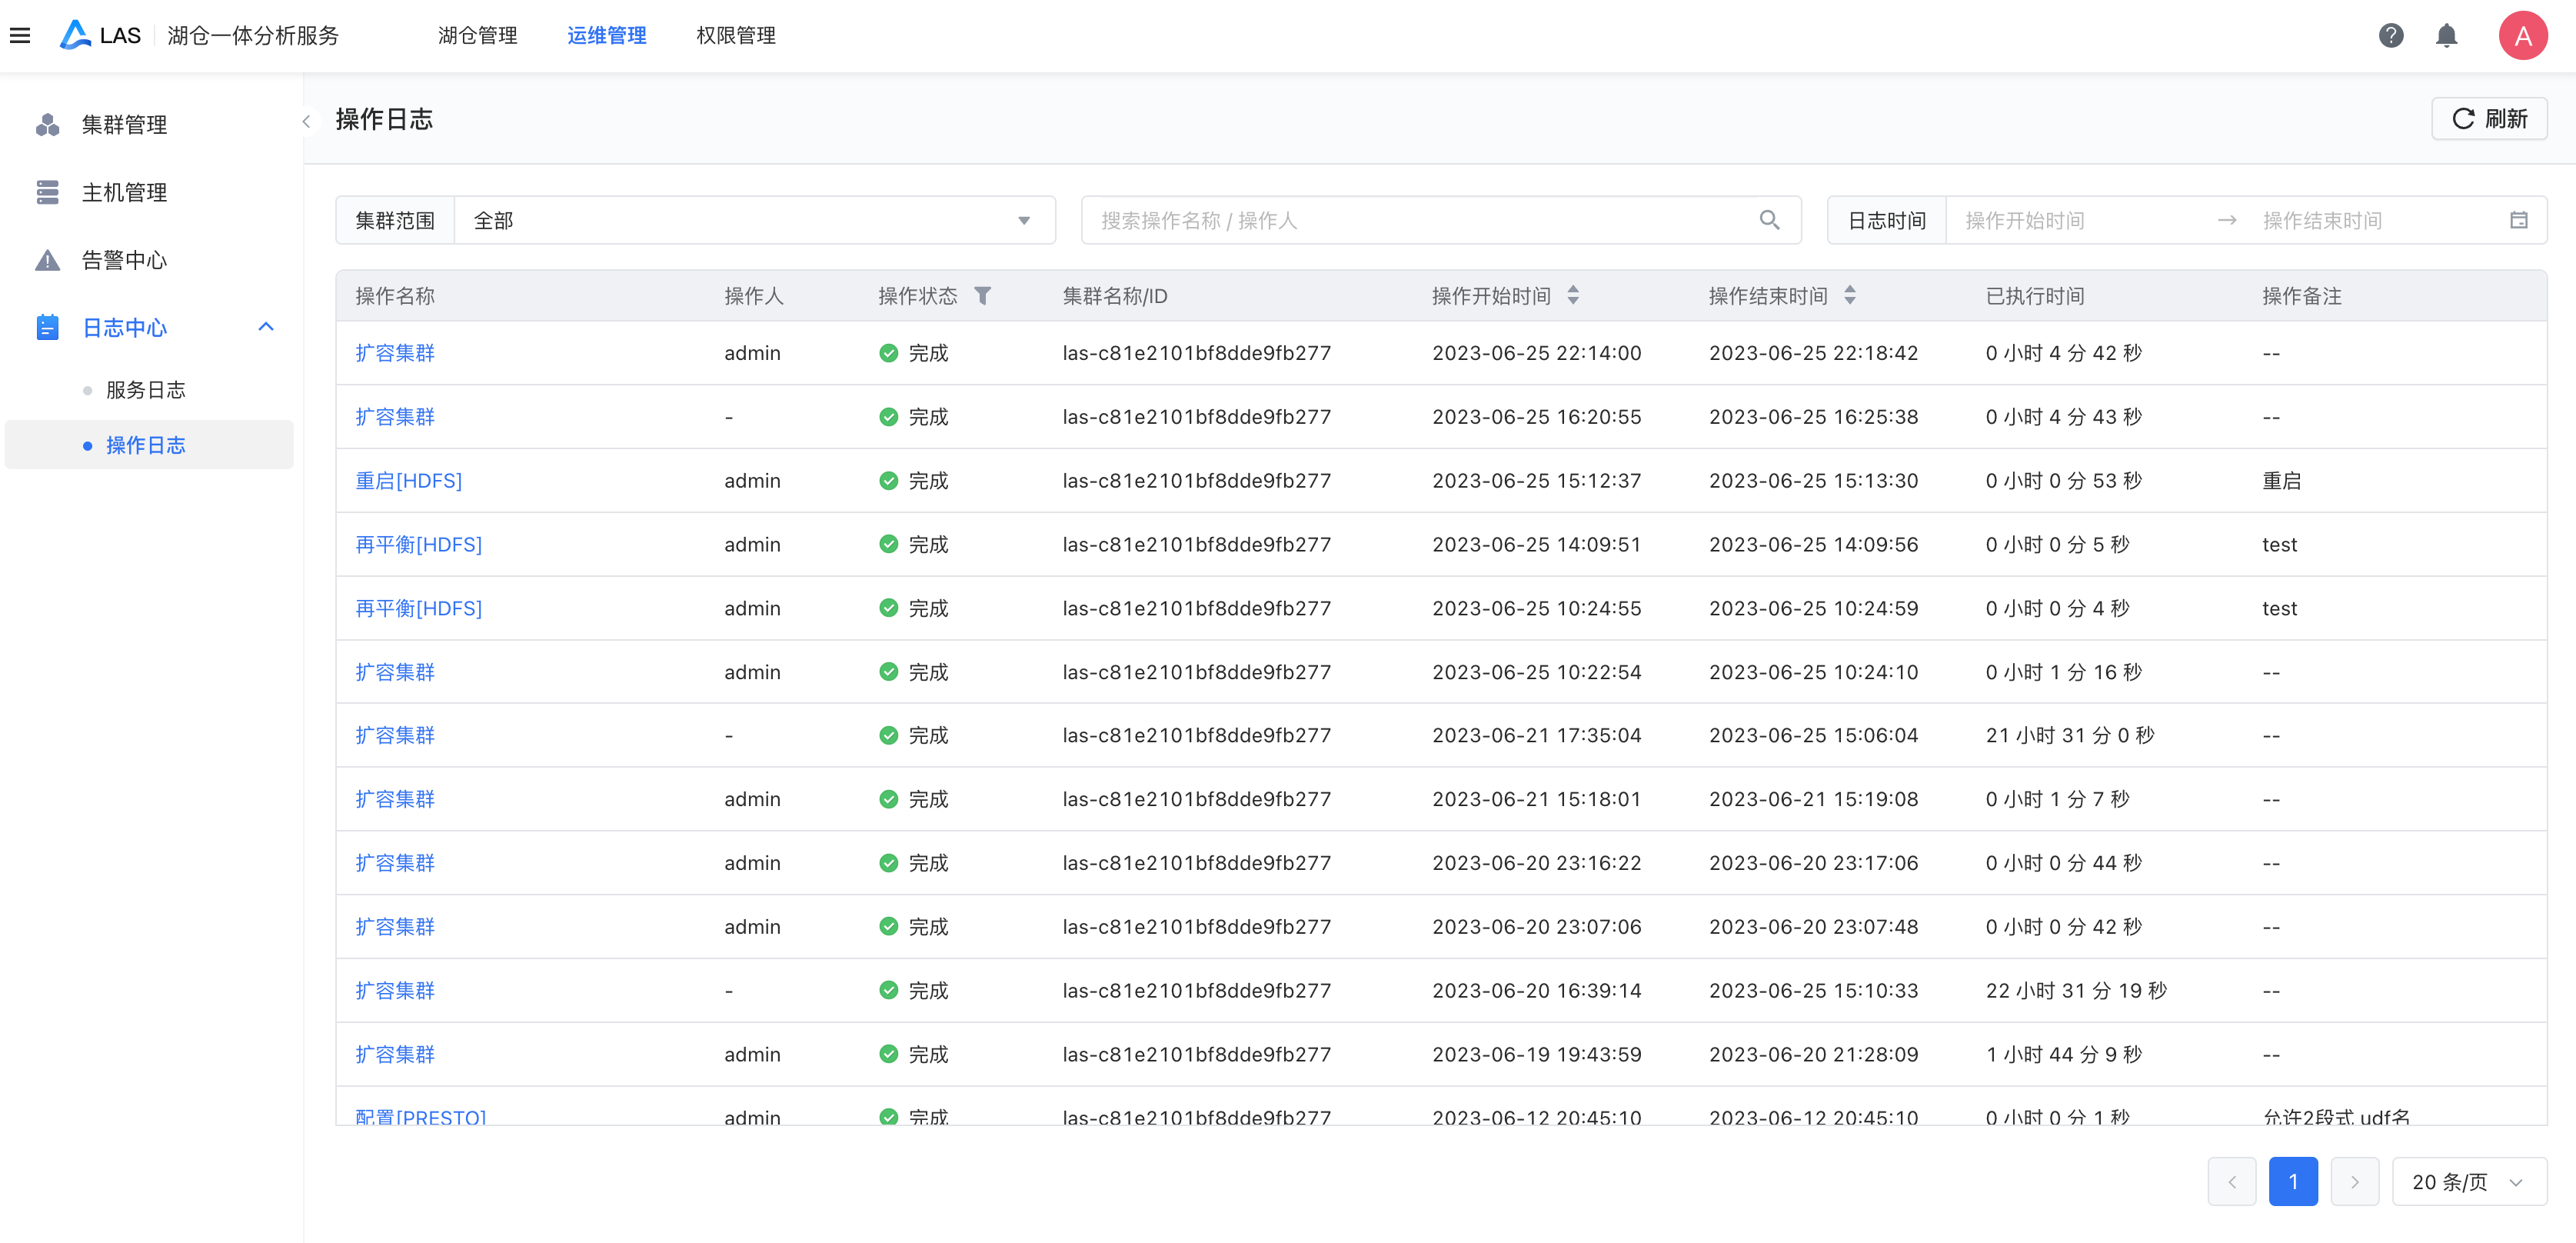Open 扩容集群 log started 2023-06-20 23:07:06
Viewport: 2576px width, 1243px height.
click(x=395, y=928)
